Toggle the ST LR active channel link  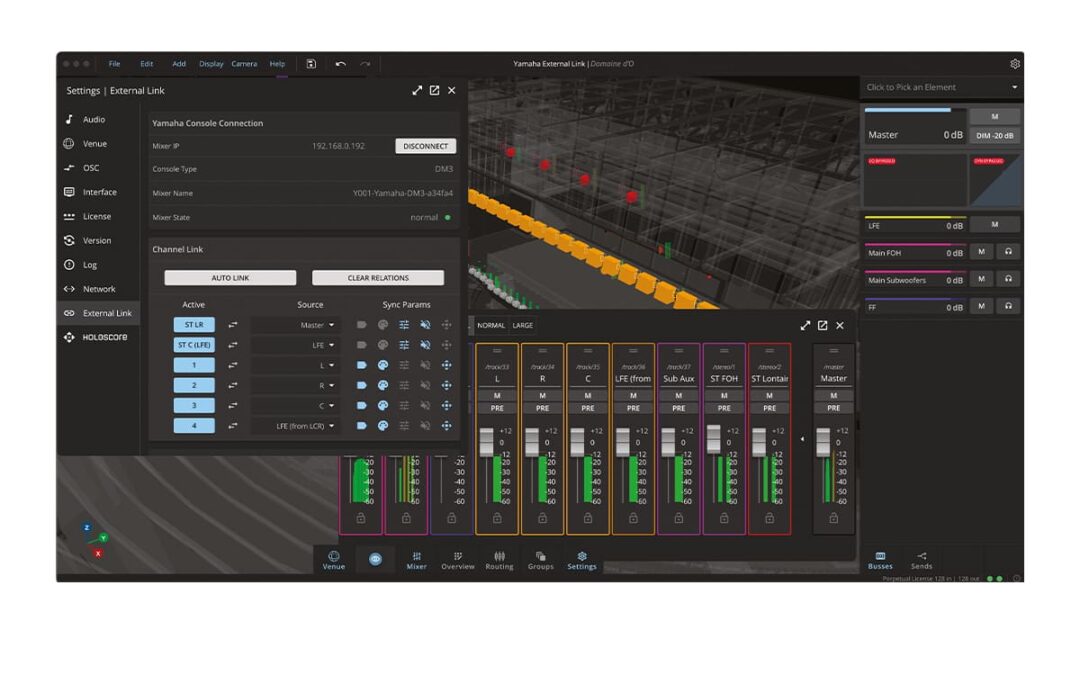click(194, 324)
